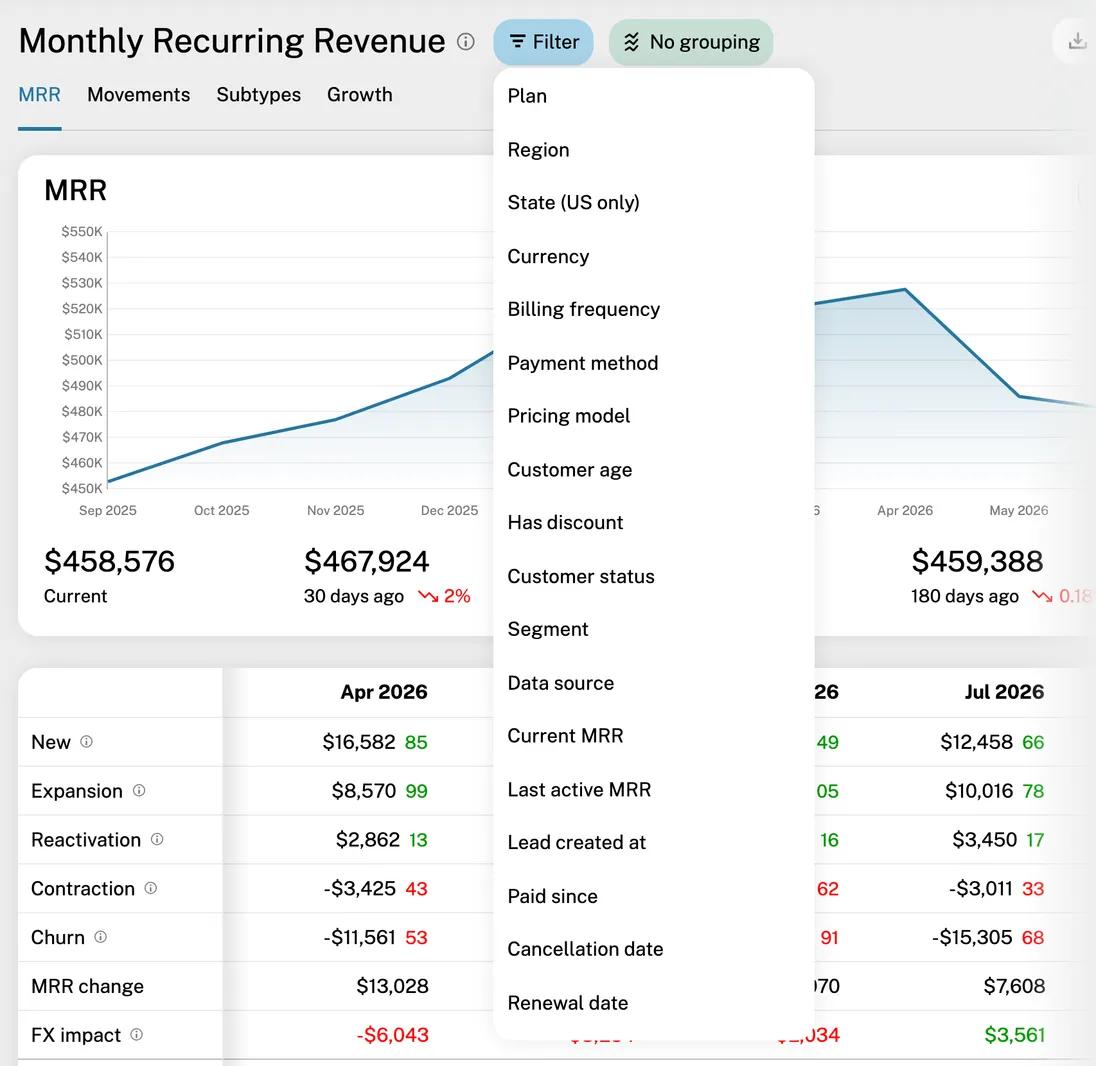Click FX impact $3,561 in Jul 2026

(x=1014, y=1035)
